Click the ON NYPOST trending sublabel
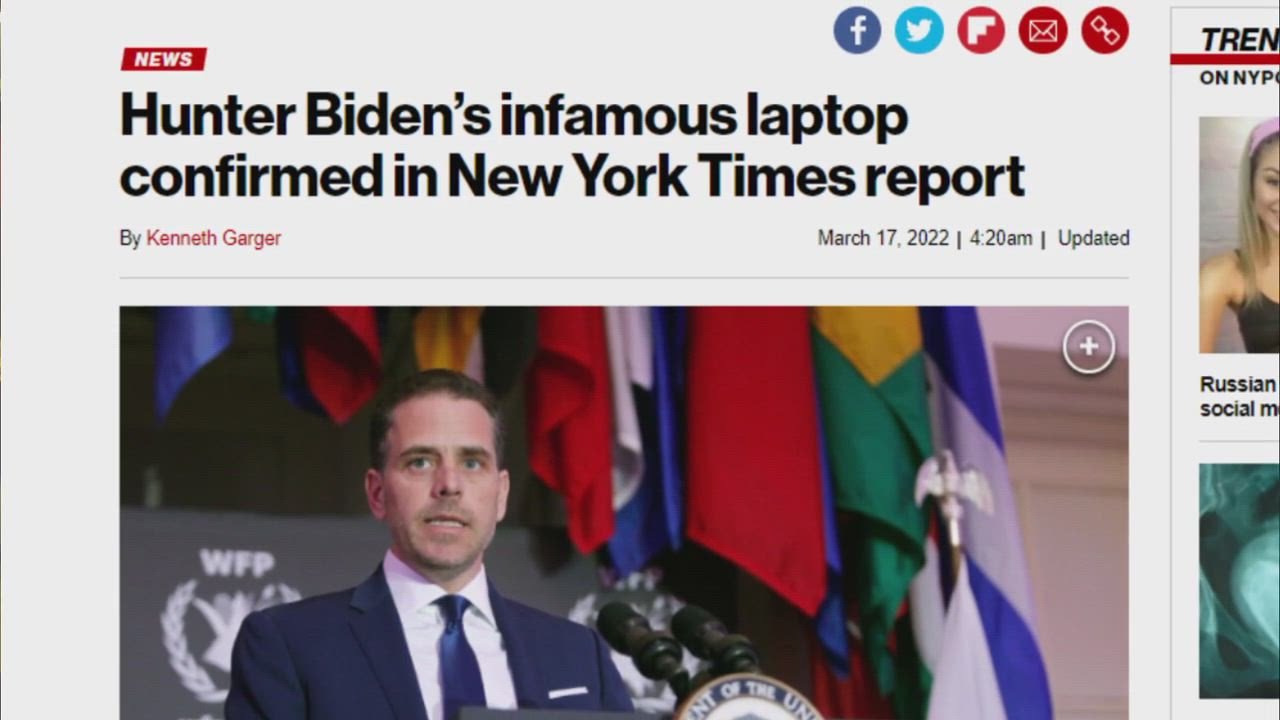This screenshot has width=1280, height=720. [1240, 78]
